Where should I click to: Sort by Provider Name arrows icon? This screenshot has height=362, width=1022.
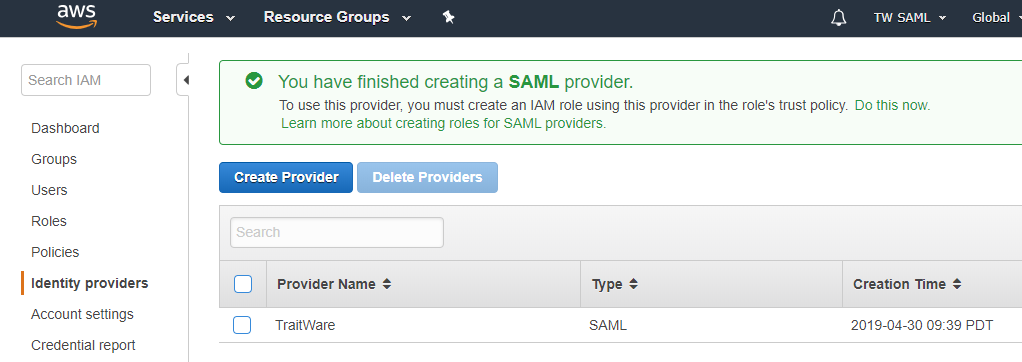pos(387,284)
